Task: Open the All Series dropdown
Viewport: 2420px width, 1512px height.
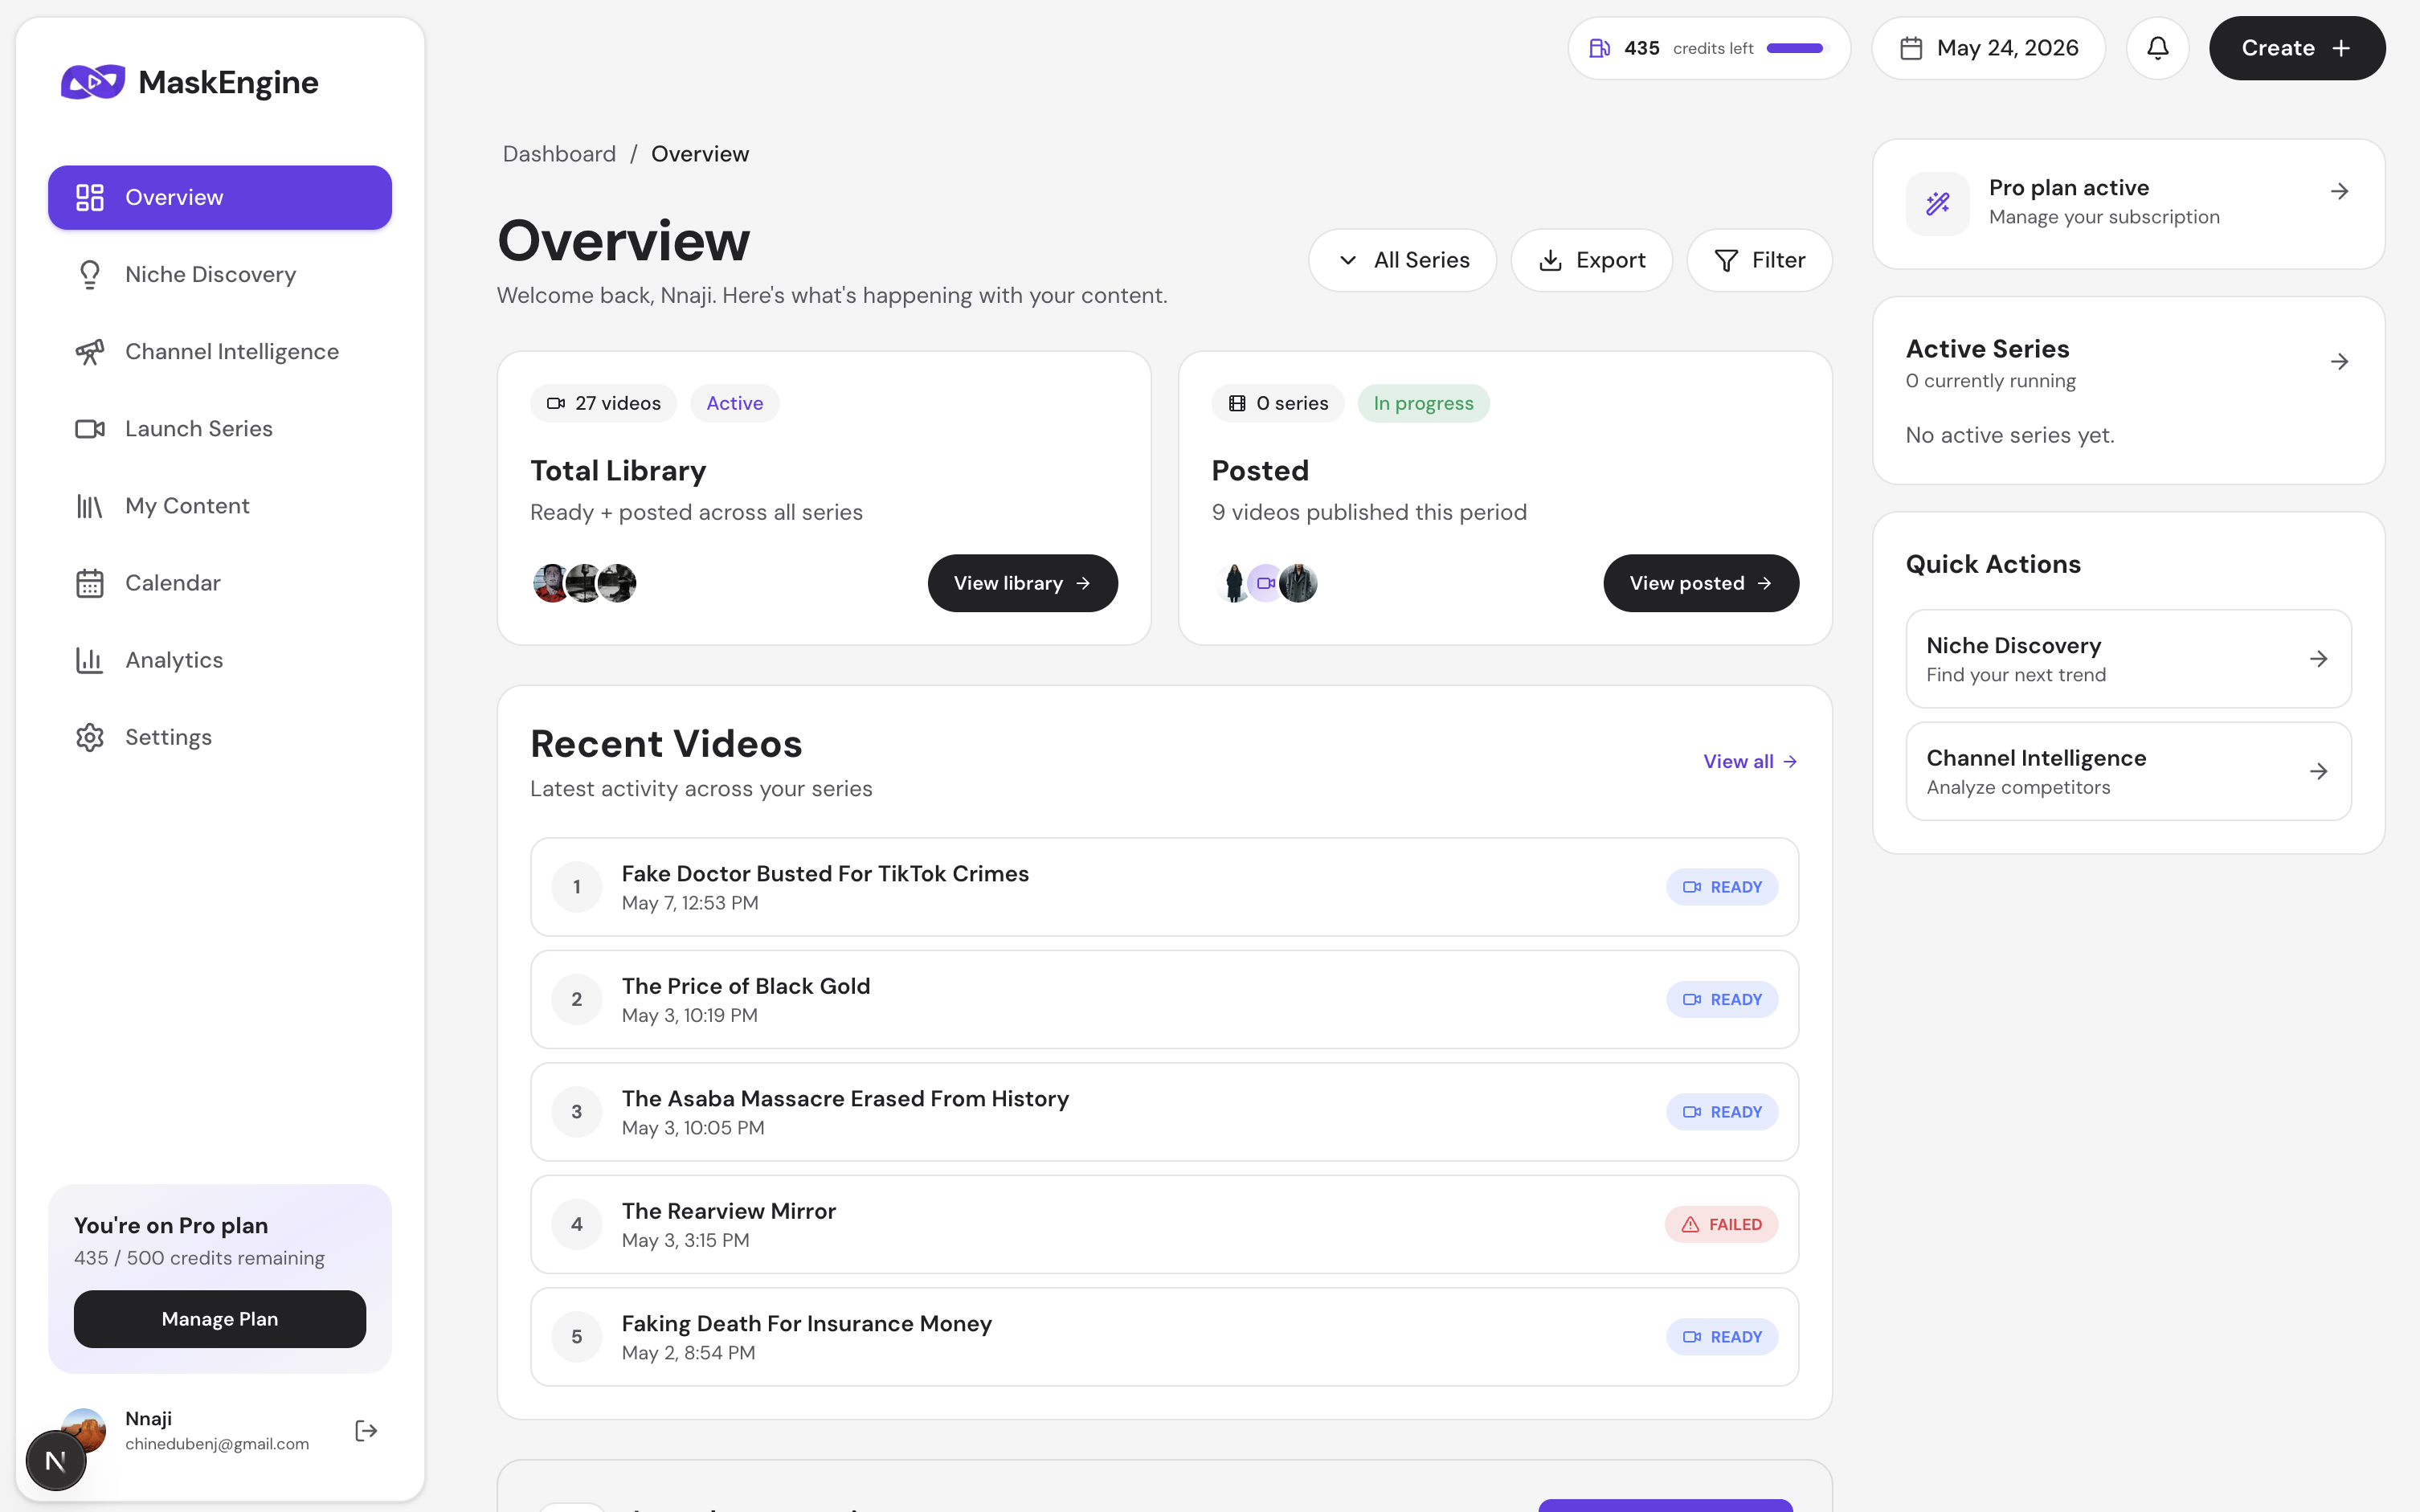Action: pyautogui.click(x=1402, y=260)
